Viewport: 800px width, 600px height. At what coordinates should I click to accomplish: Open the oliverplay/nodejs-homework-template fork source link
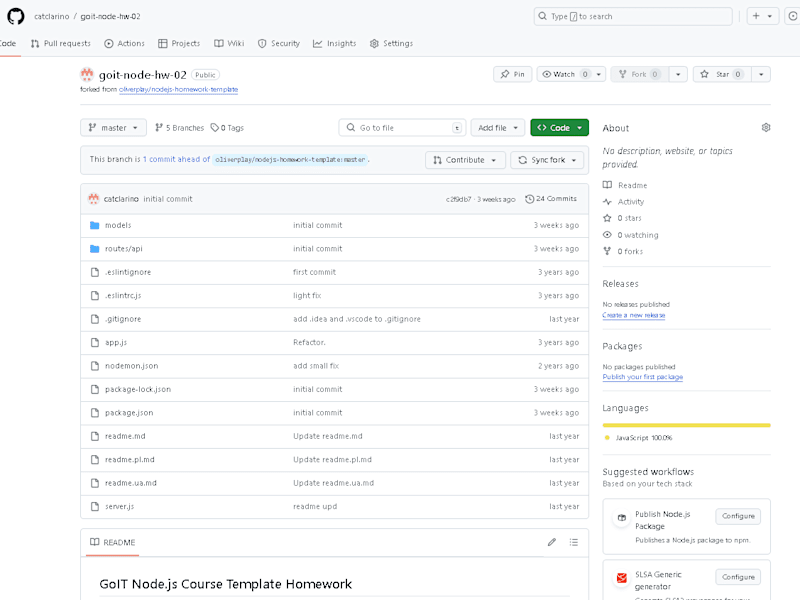(179, 89)
